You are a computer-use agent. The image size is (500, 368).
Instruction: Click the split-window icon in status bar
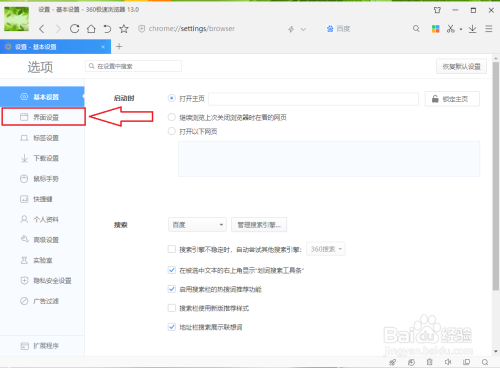point(466,362)
